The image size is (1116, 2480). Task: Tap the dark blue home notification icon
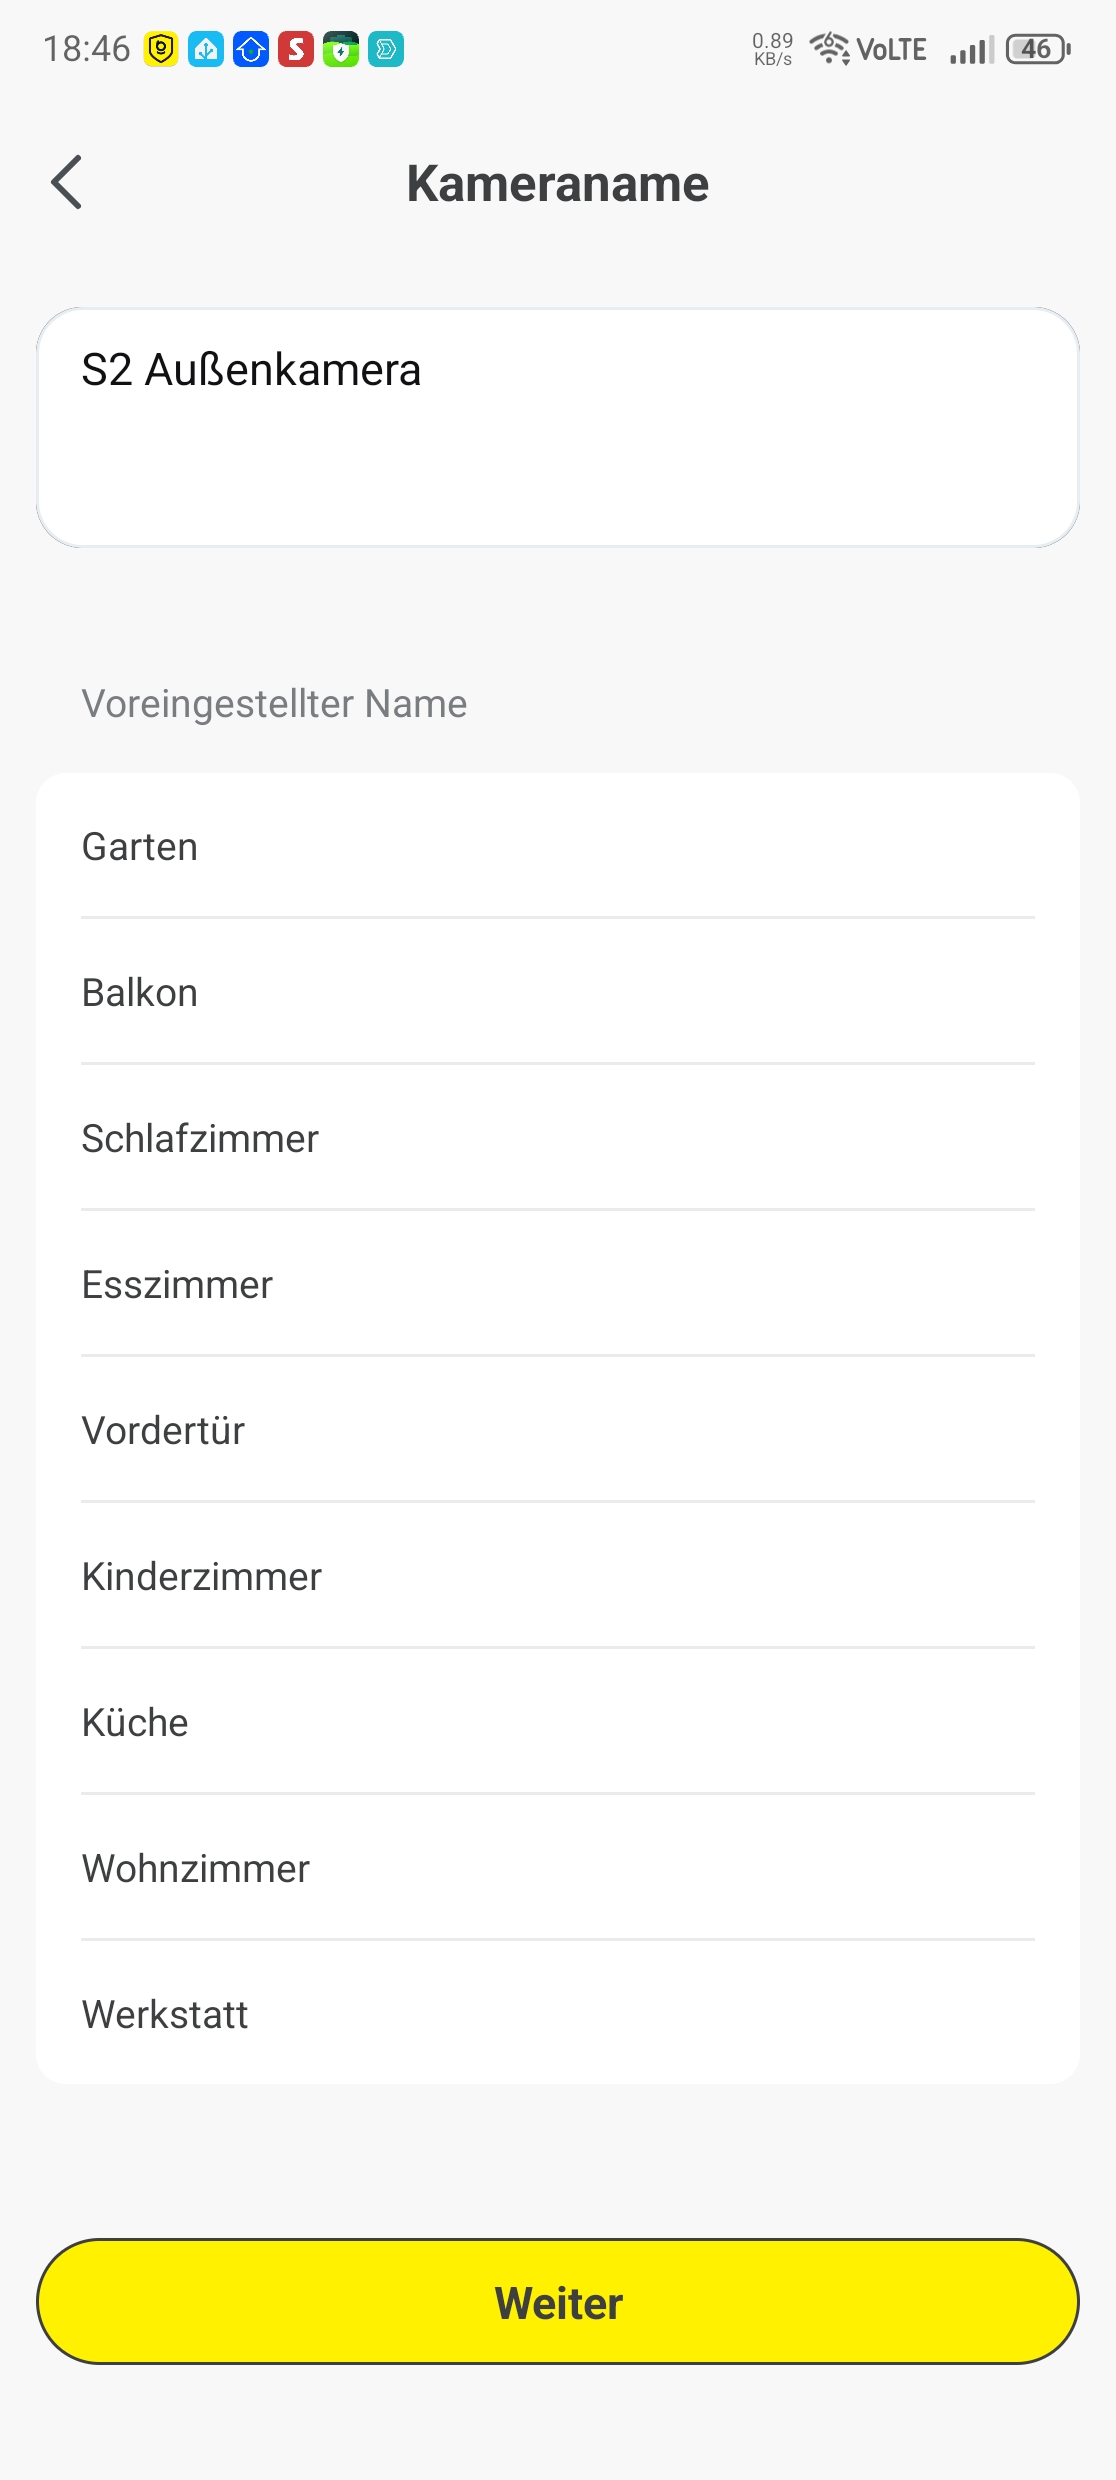coord(251,49)
